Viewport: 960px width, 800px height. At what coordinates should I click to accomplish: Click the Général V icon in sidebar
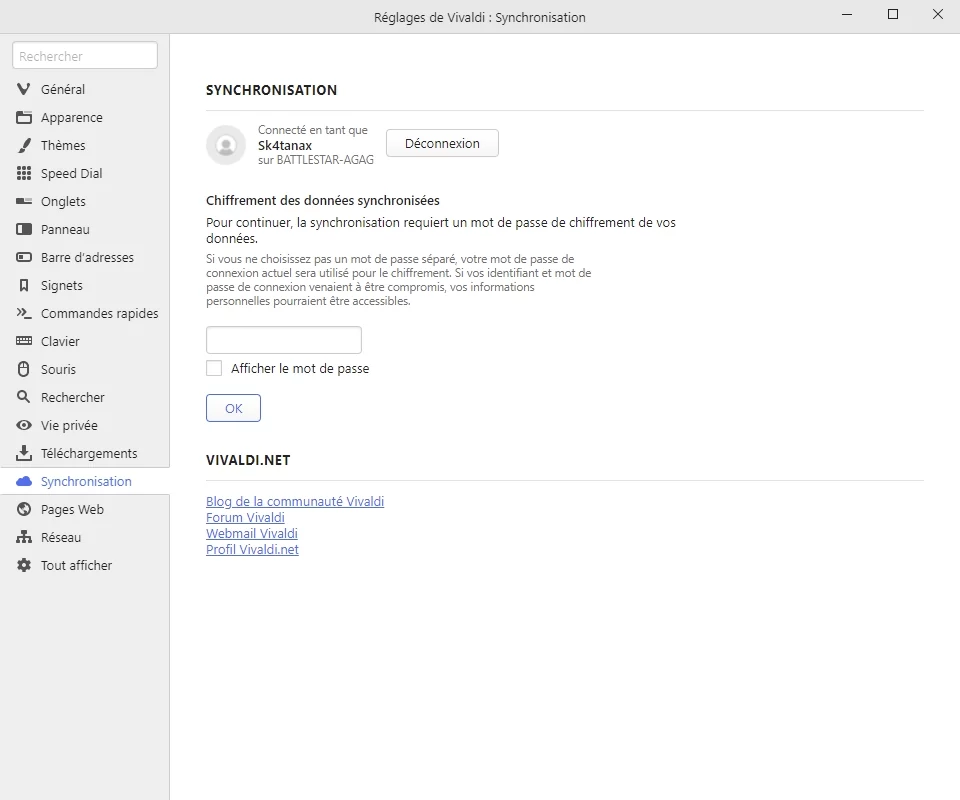click(23, 89)
